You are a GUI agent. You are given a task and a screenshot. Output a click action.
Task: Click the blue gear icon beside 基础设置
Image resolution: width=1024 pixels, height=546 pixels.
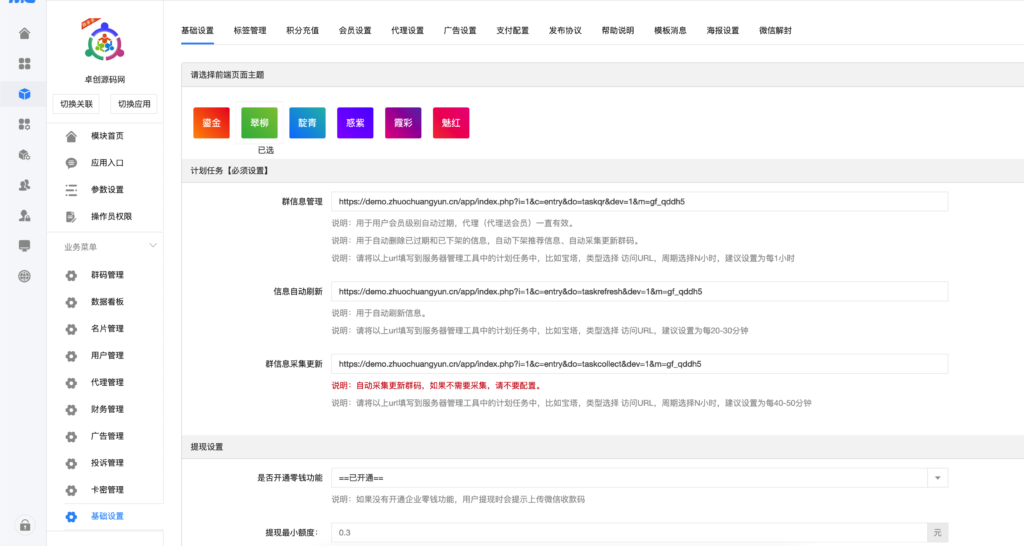point(71,517)
